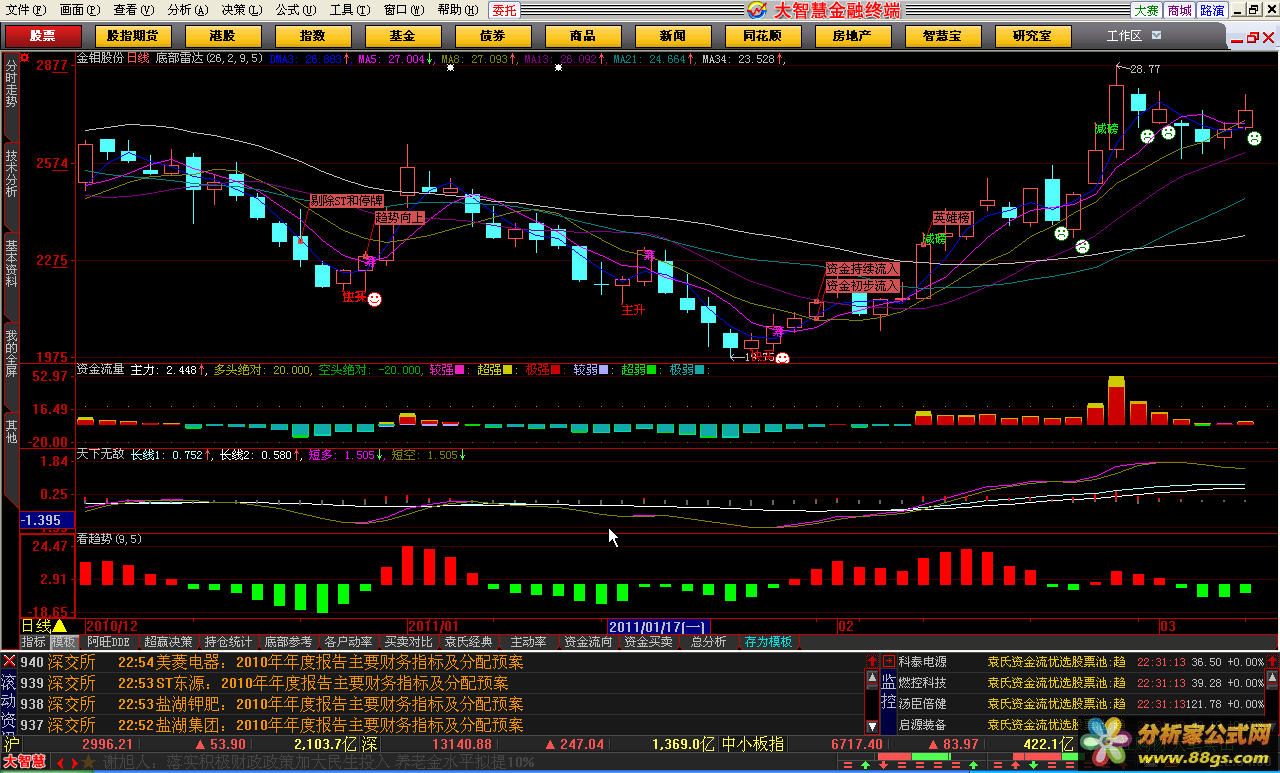Click the 商城 link in title bar

(x=1179, y=10)
